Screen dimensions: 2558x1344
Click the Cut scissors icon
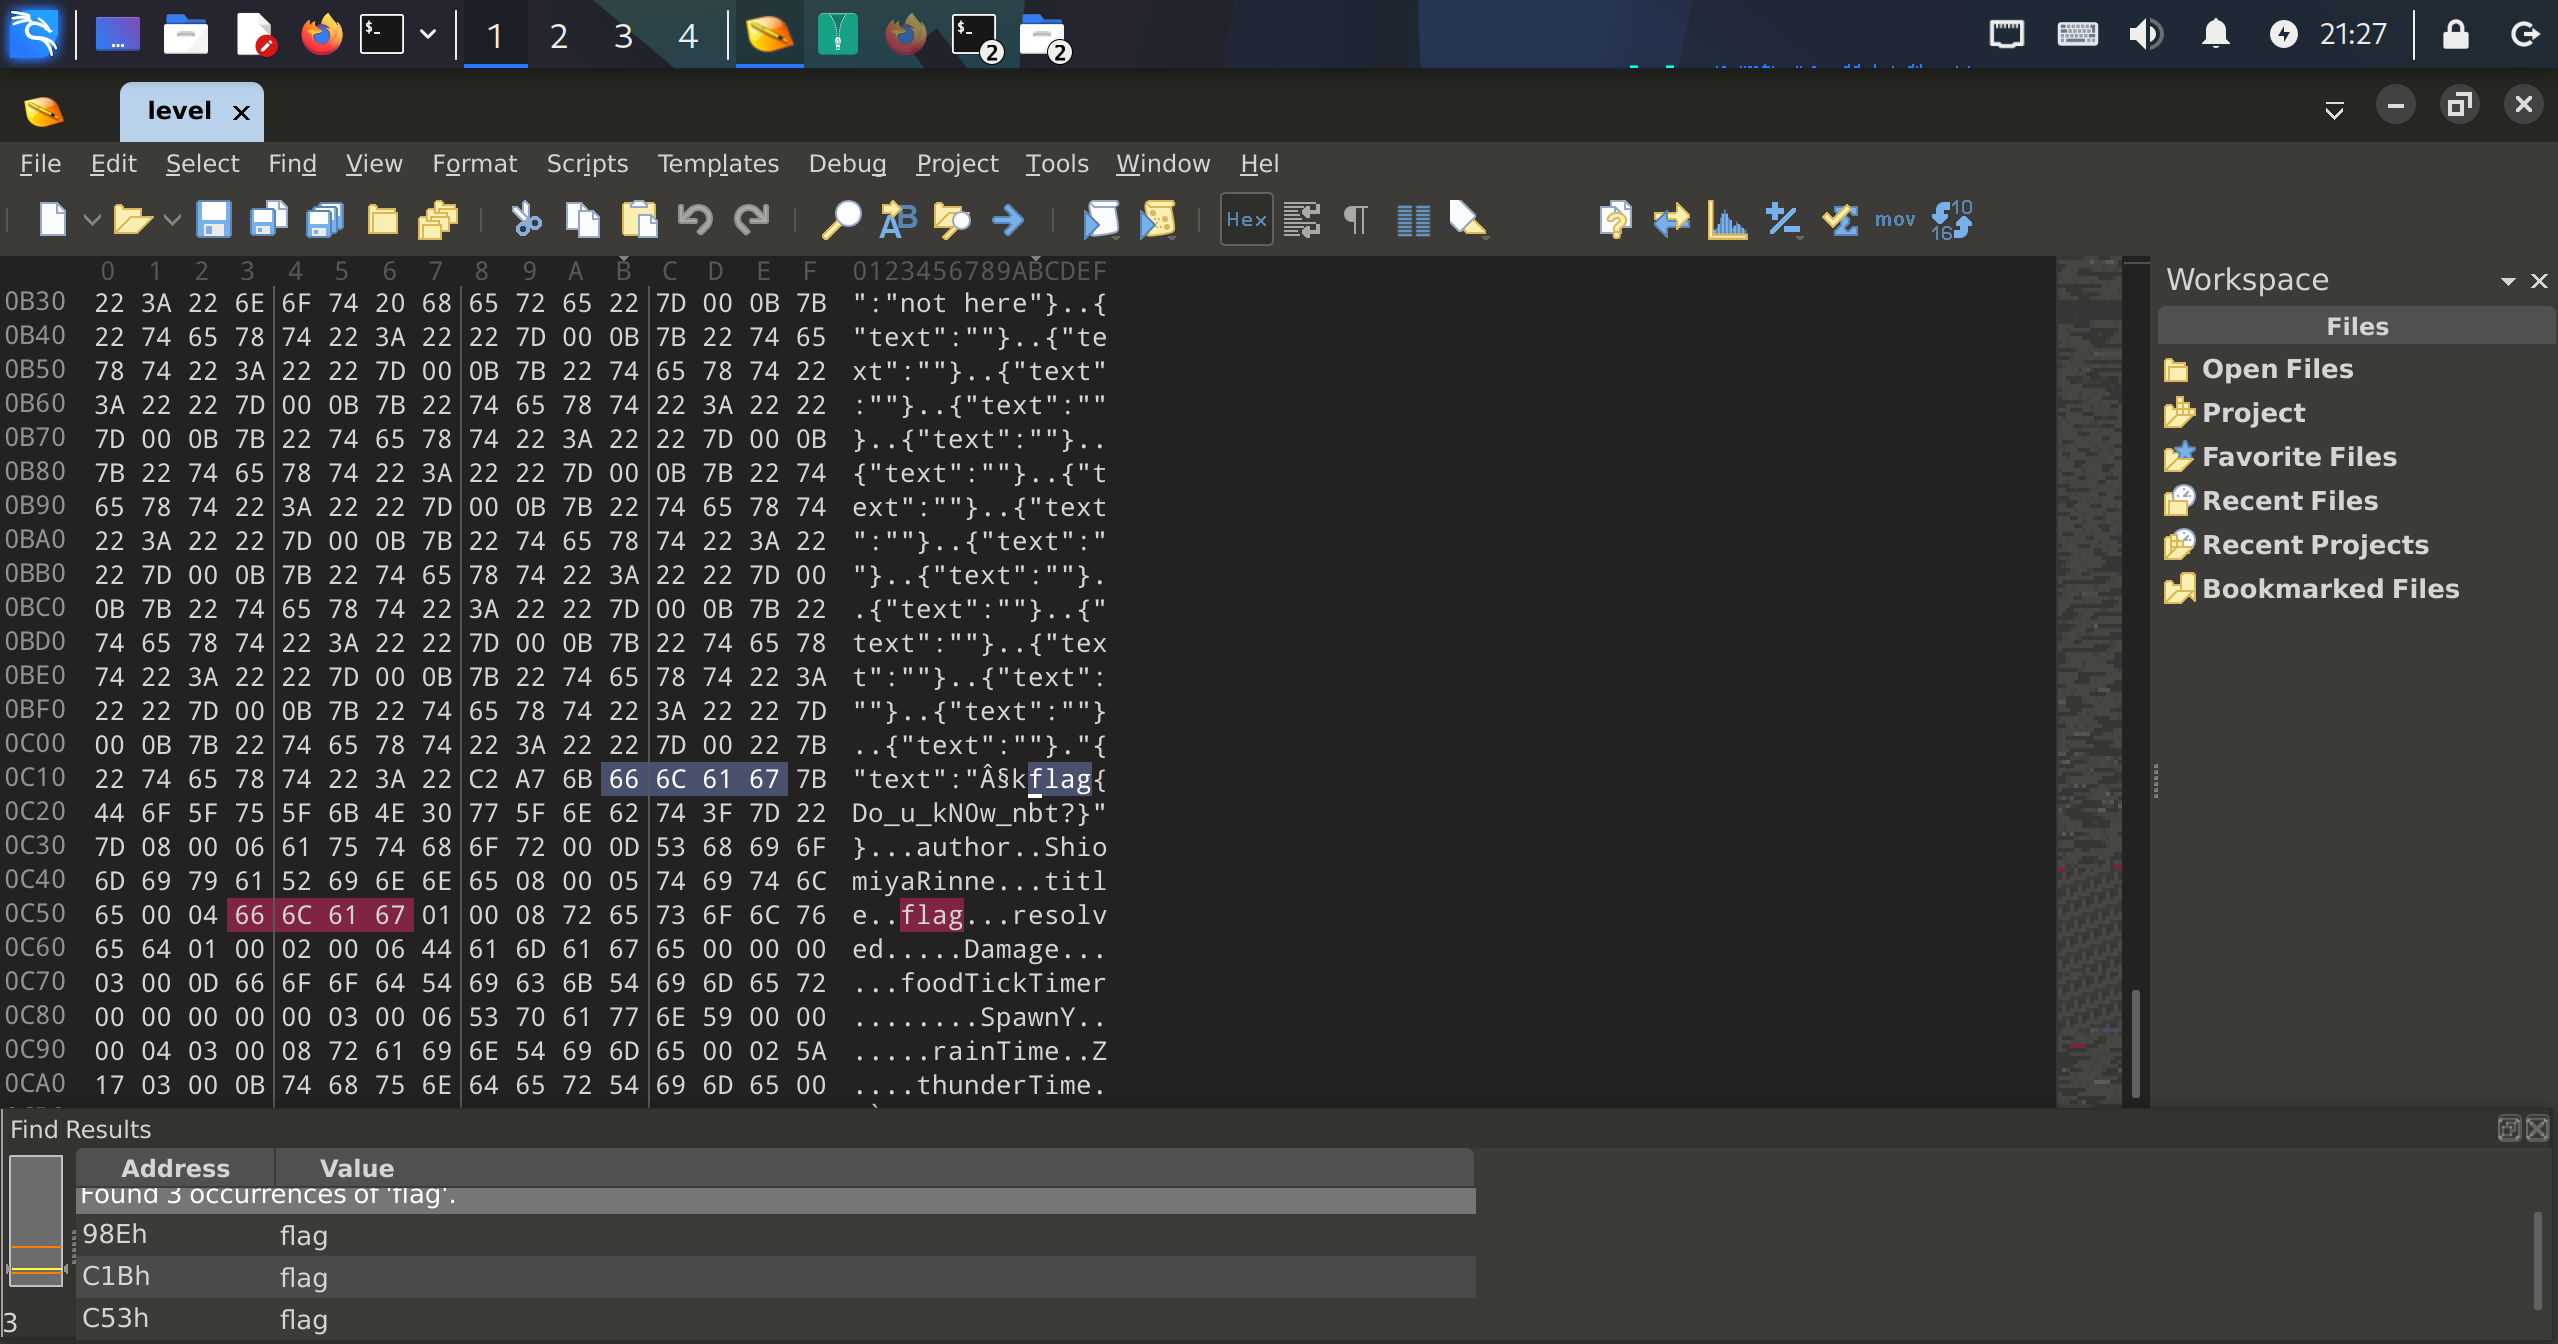point(526,219)
